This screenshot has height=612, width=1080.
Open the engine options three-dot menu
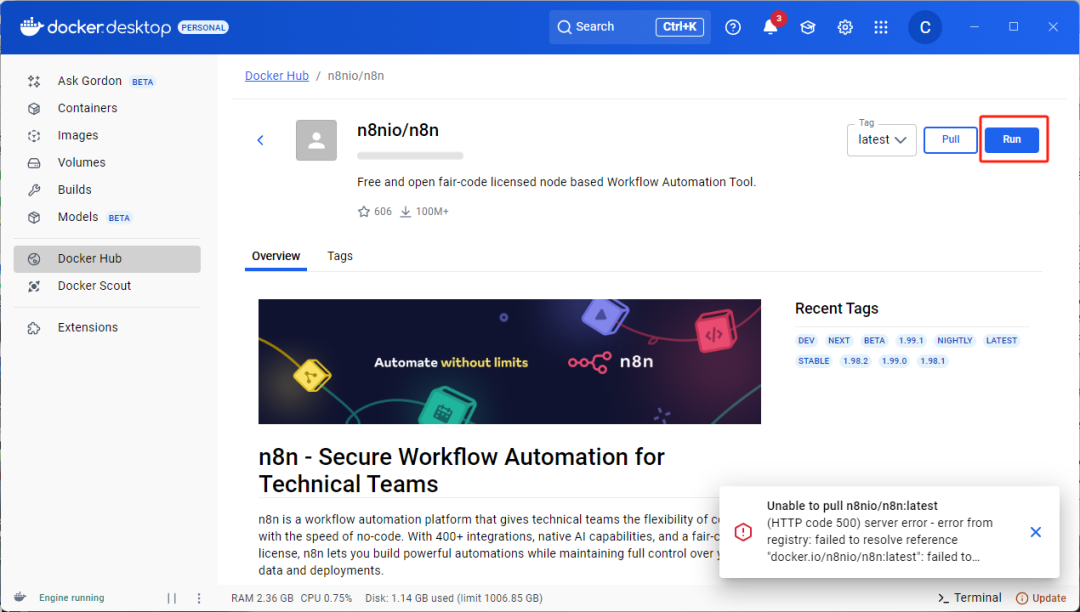(199, 598)
